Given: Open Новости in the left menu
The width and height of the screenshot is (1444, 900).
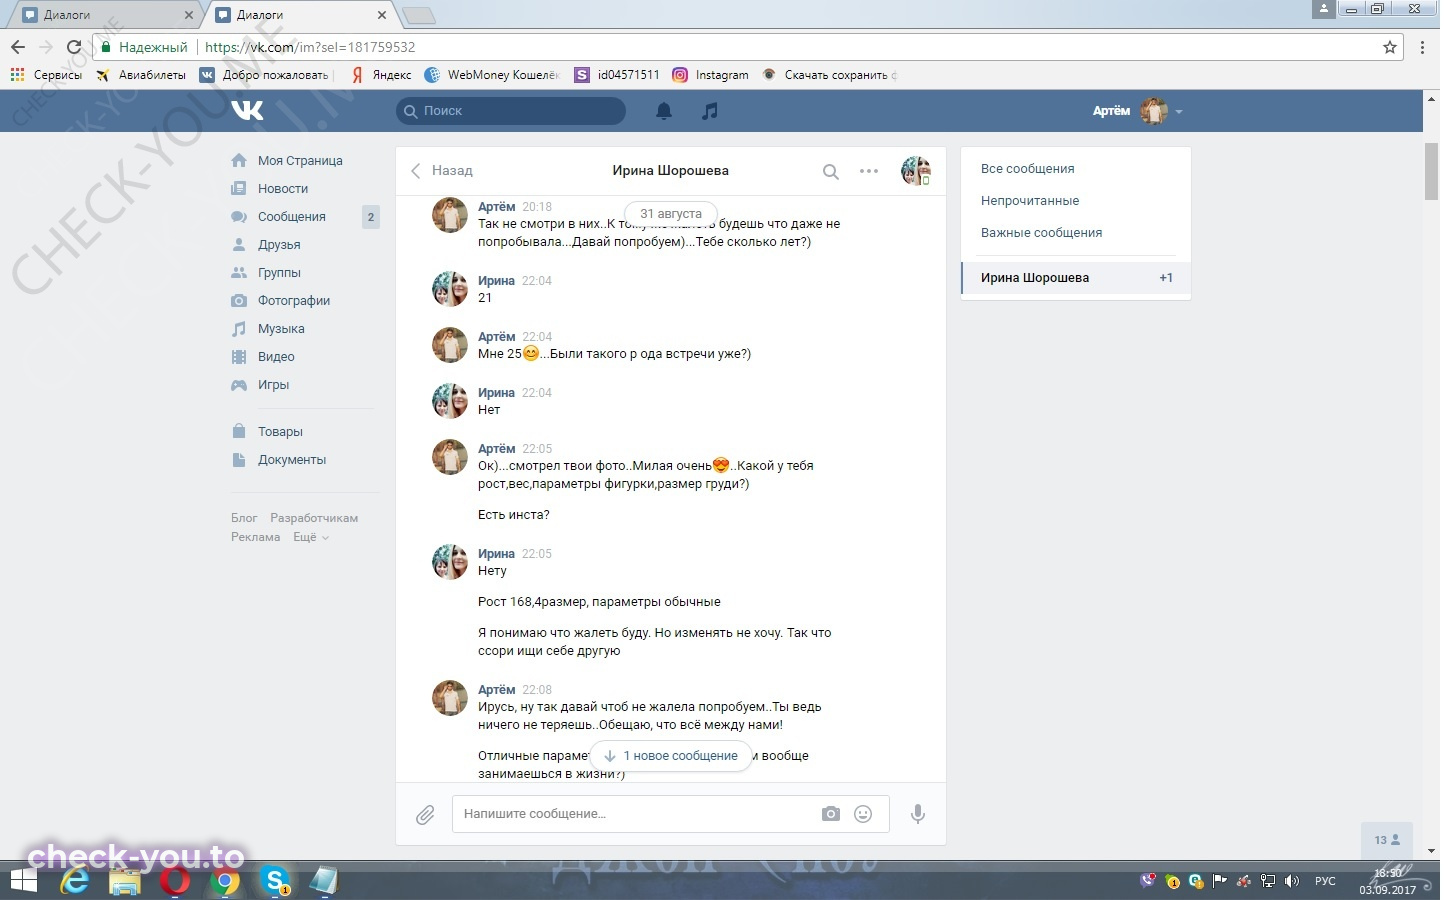Looking at the screenshot, I should [283, 189].
